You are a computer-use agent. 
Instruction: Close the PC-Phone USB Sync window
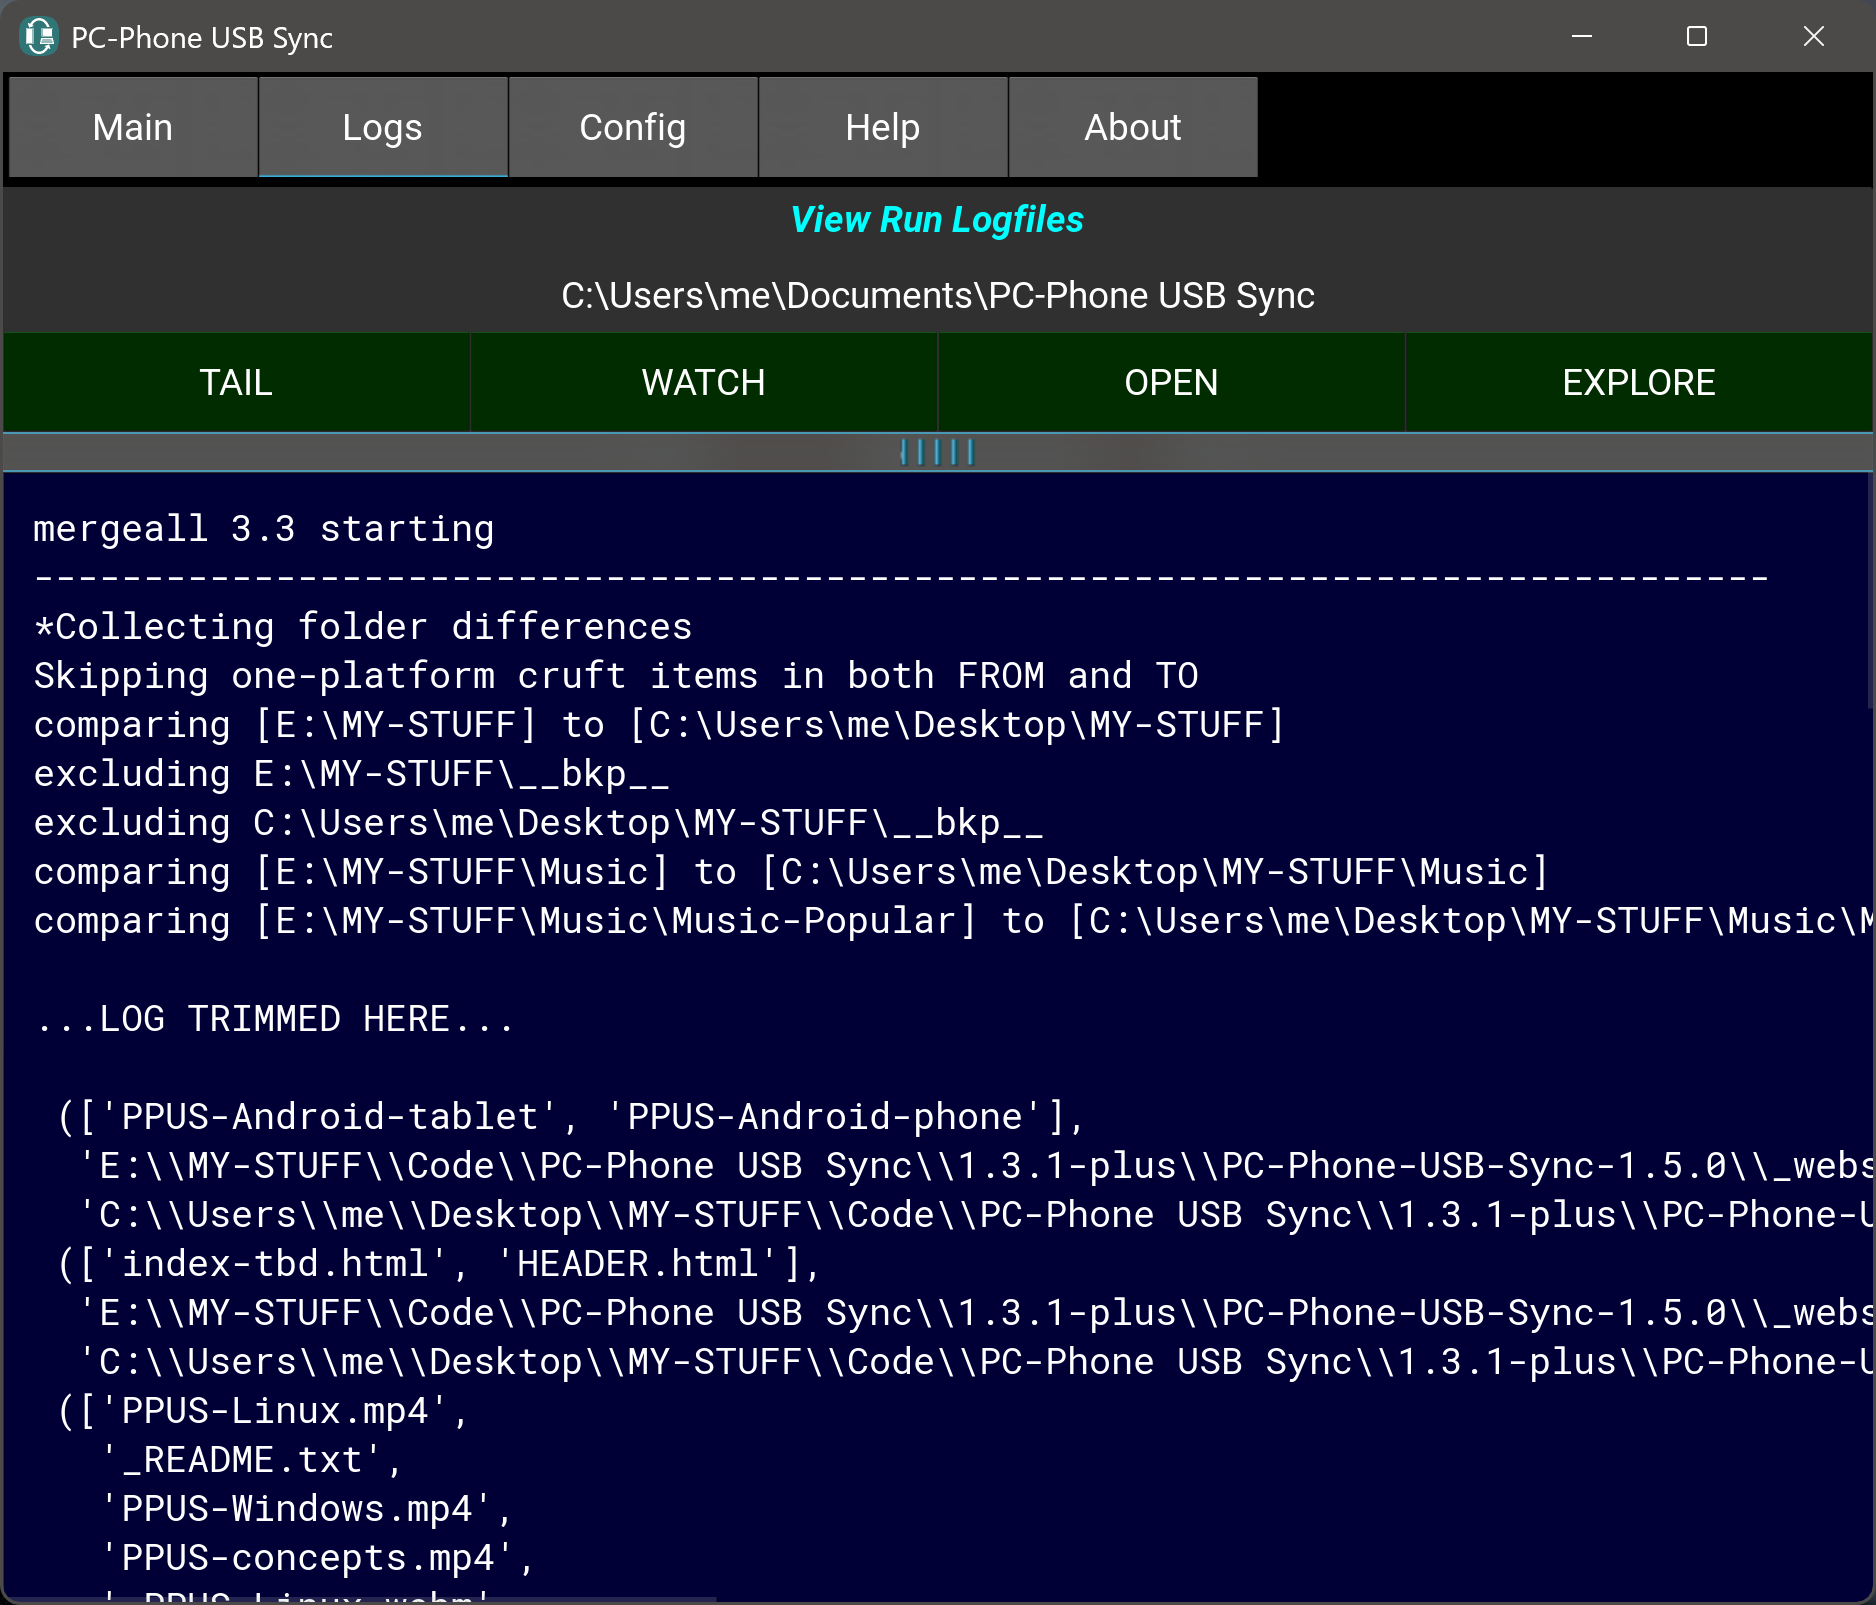tap(1813, 37)
